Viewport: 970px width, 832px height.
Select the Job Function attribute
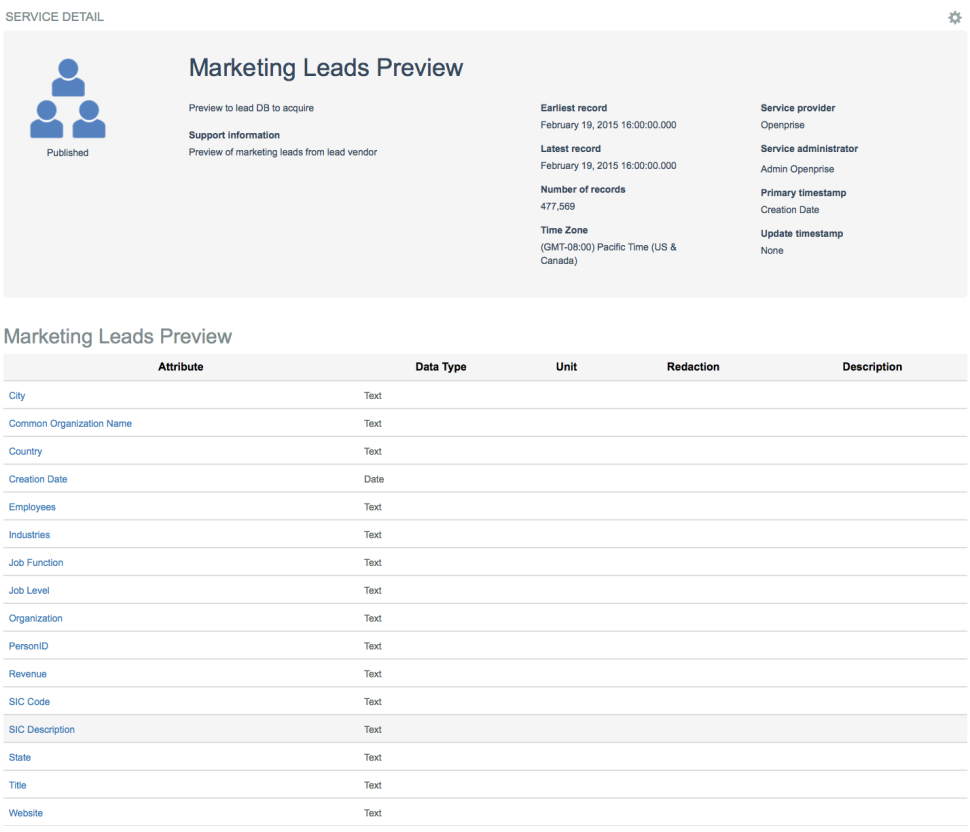pyautogui.click(x=35, y=562)
